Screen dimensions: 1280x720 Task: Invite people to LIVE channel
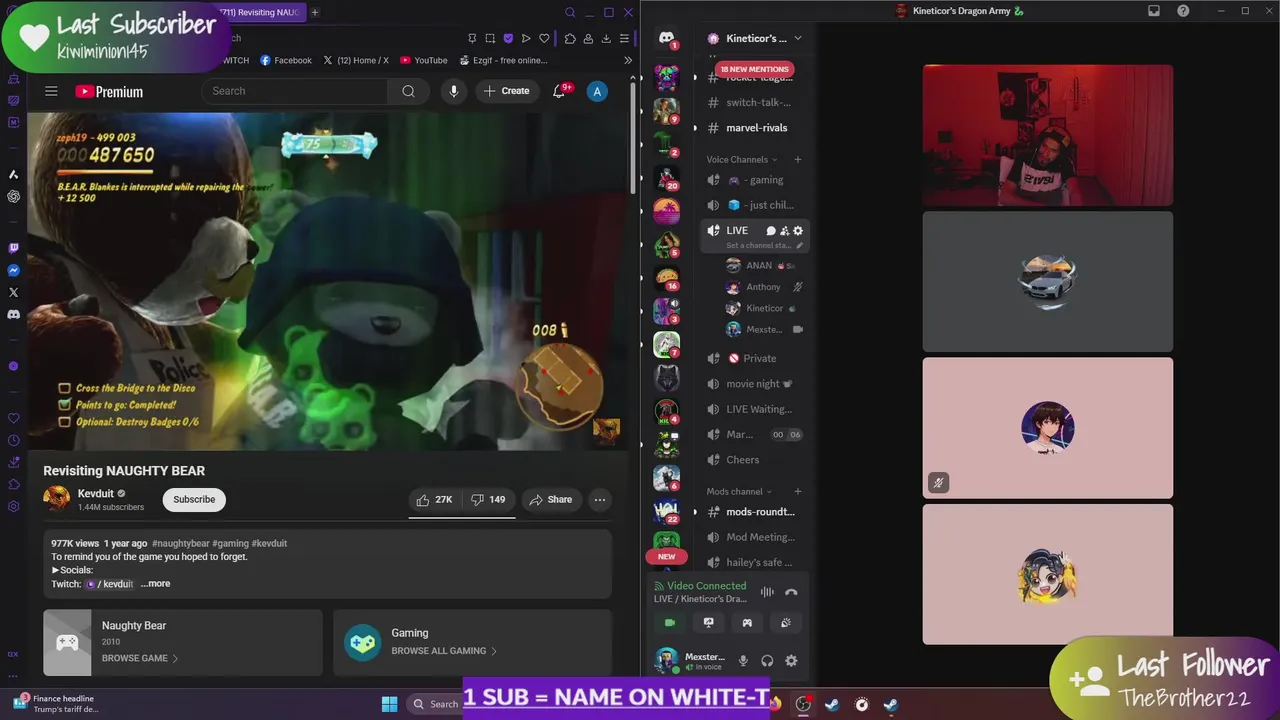pos(784,231)
